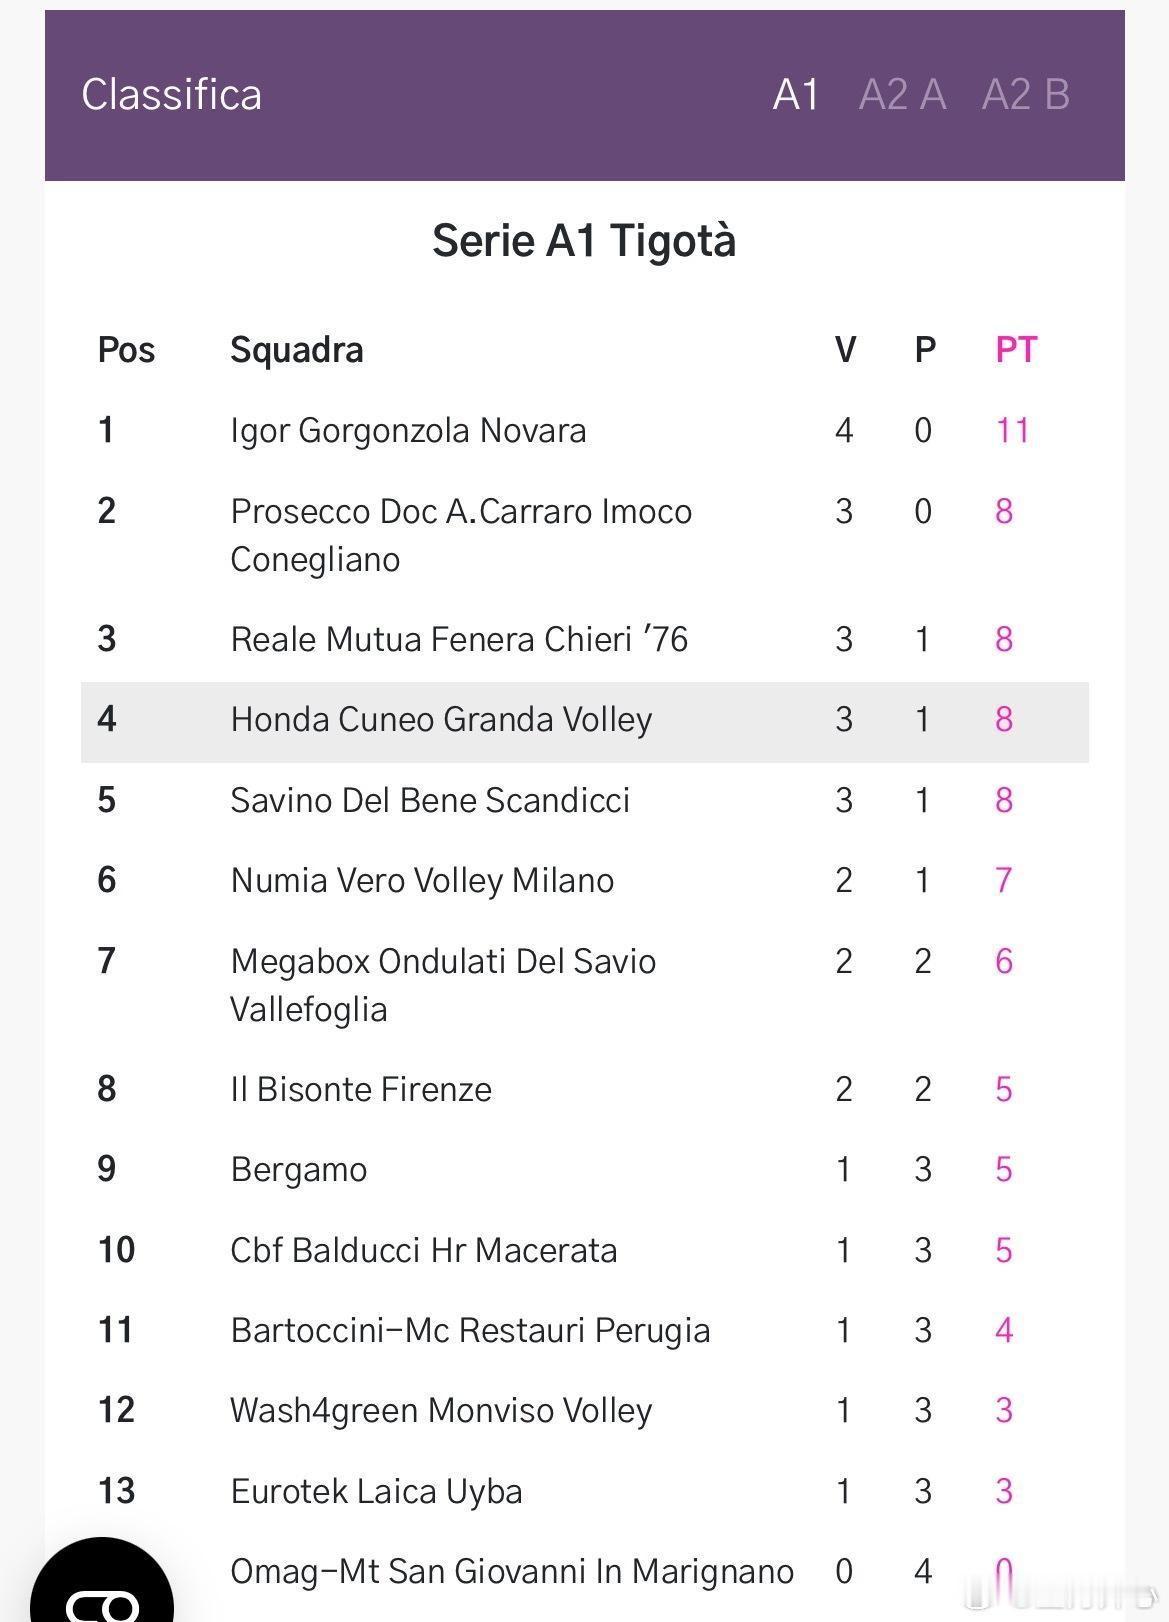Click the Classifica header title
Screen dimensions: 1169x1622
click(171, 96)
